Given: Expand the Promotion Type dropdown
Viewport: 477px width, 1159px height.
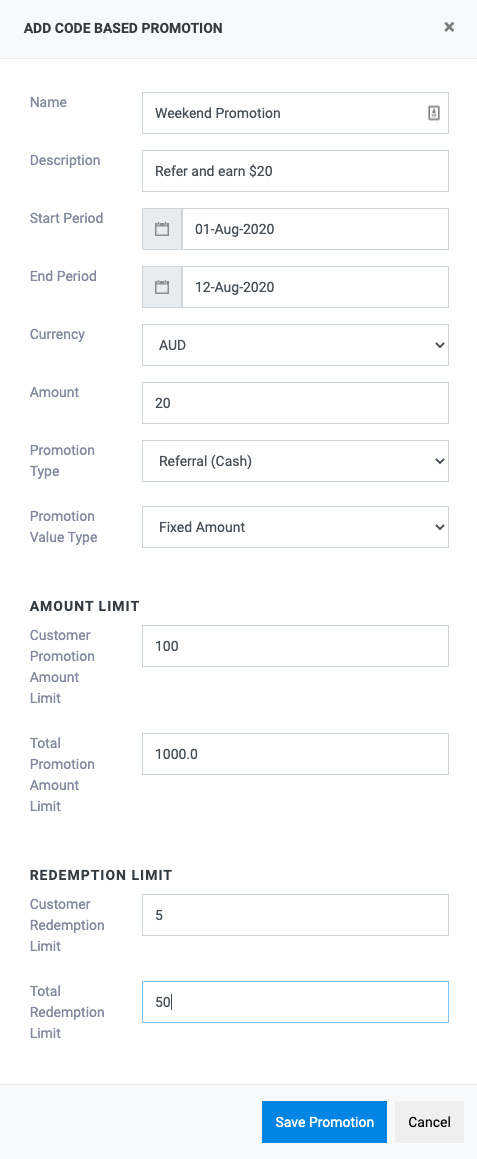Looking at the screenshot, I should pos(295,461).
